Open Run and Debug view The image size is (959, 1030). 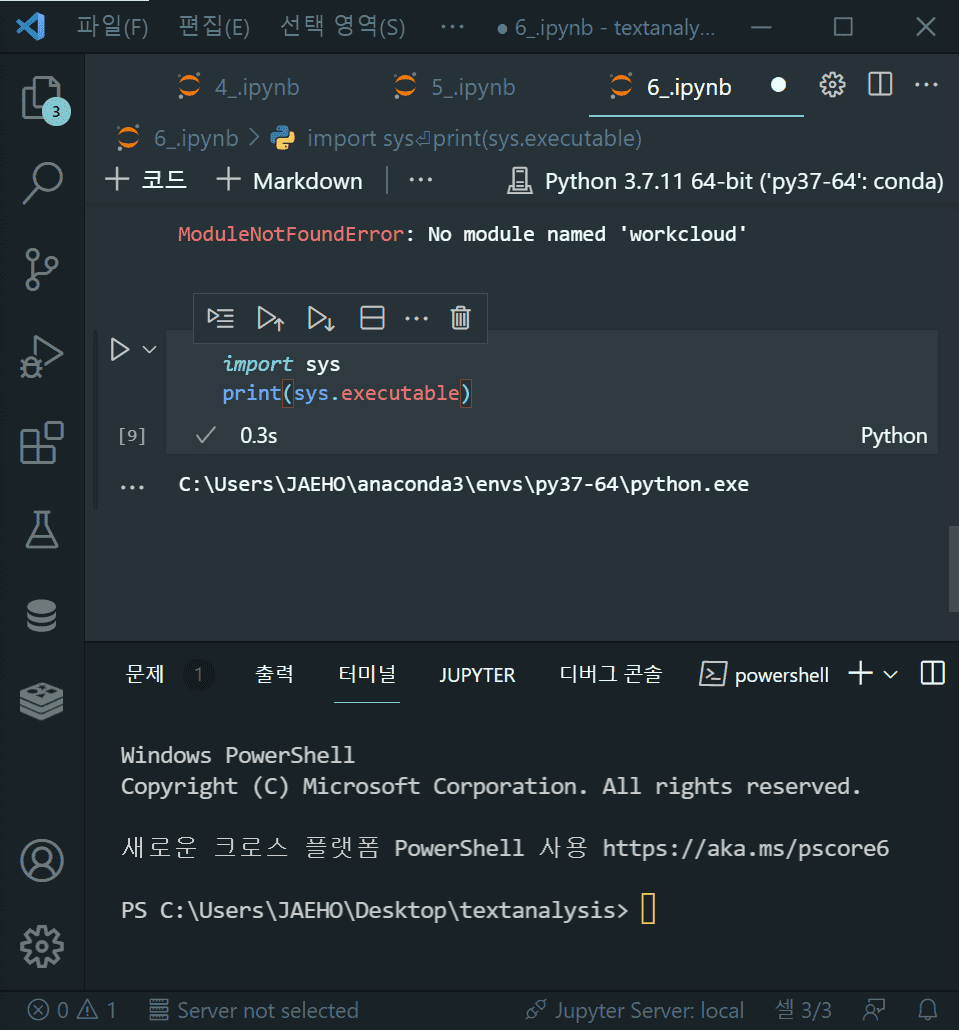pos(41,356)
